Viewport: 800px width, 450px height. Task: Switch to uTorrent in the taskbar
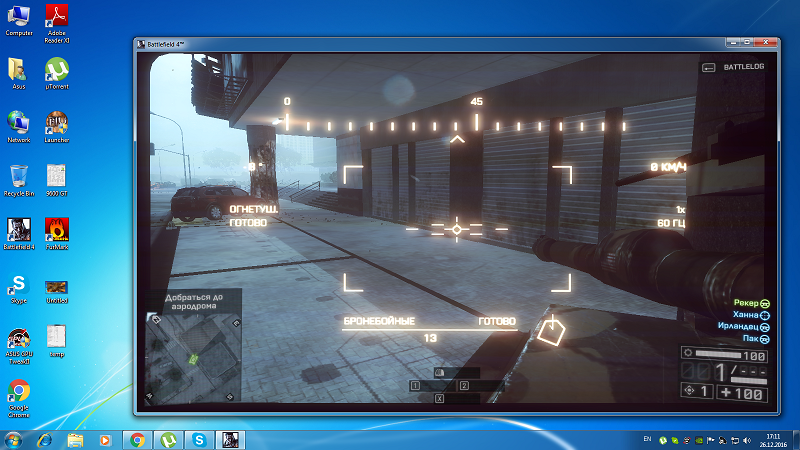pos(168,440)
